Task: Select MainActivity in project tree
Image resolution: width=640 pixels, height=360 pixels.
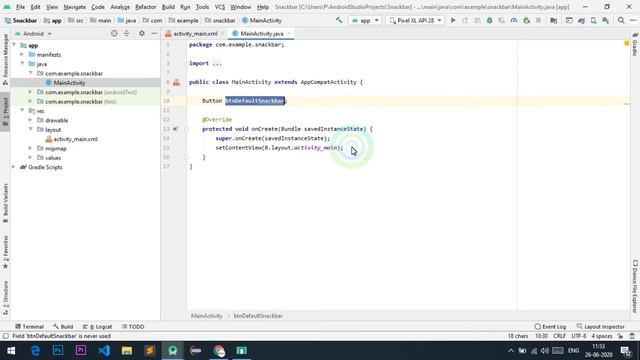Action: point(65,83)
